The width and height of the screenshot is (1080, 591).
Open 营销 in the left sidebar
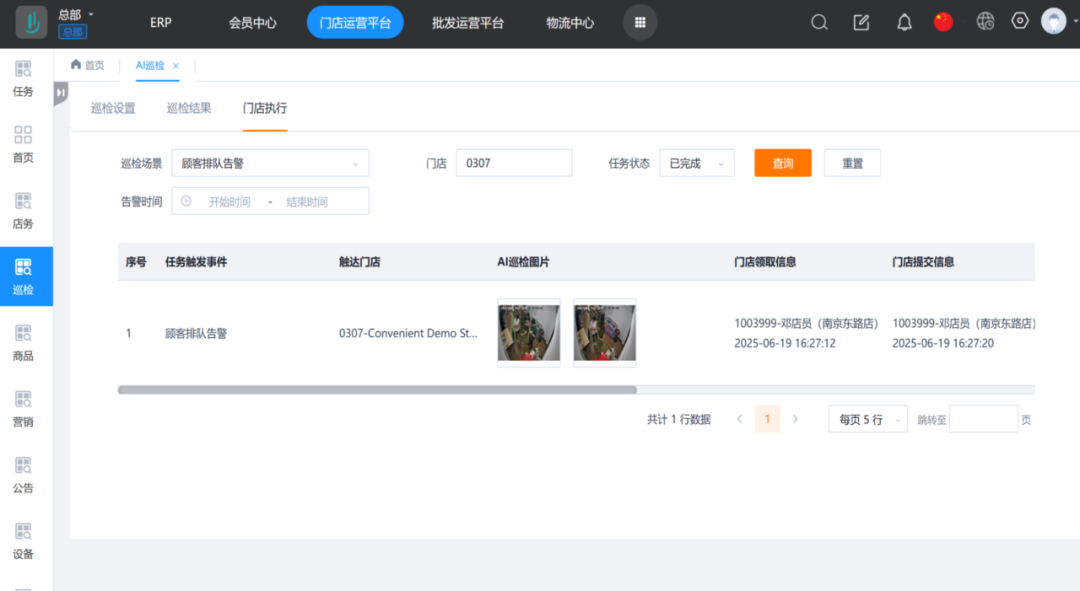click(x=23, y=408)
